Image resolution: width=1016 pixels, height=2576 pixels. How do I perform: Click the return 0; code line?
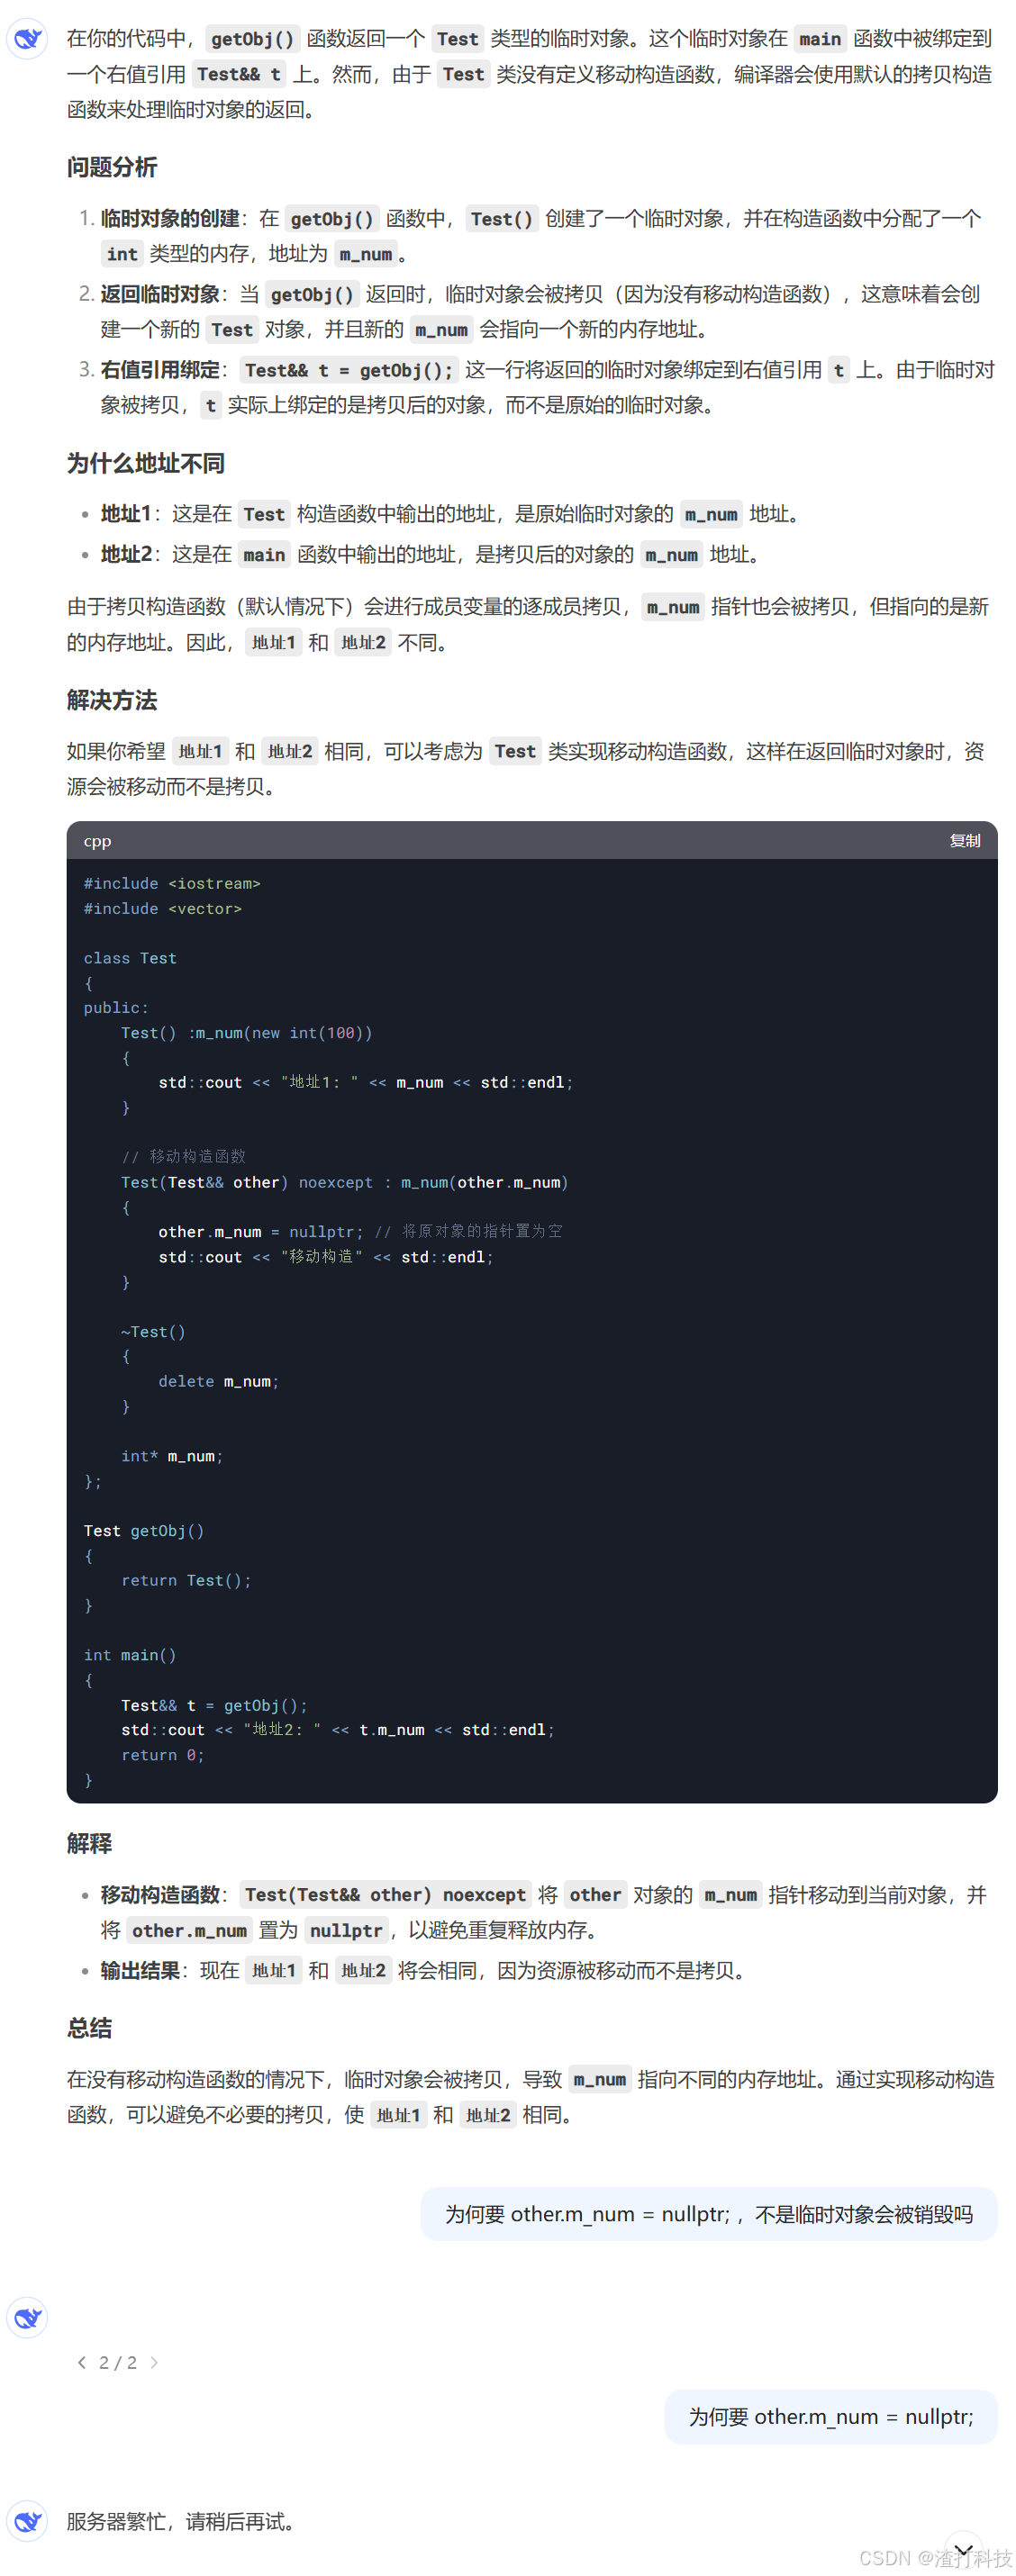tap(162, 1755)
